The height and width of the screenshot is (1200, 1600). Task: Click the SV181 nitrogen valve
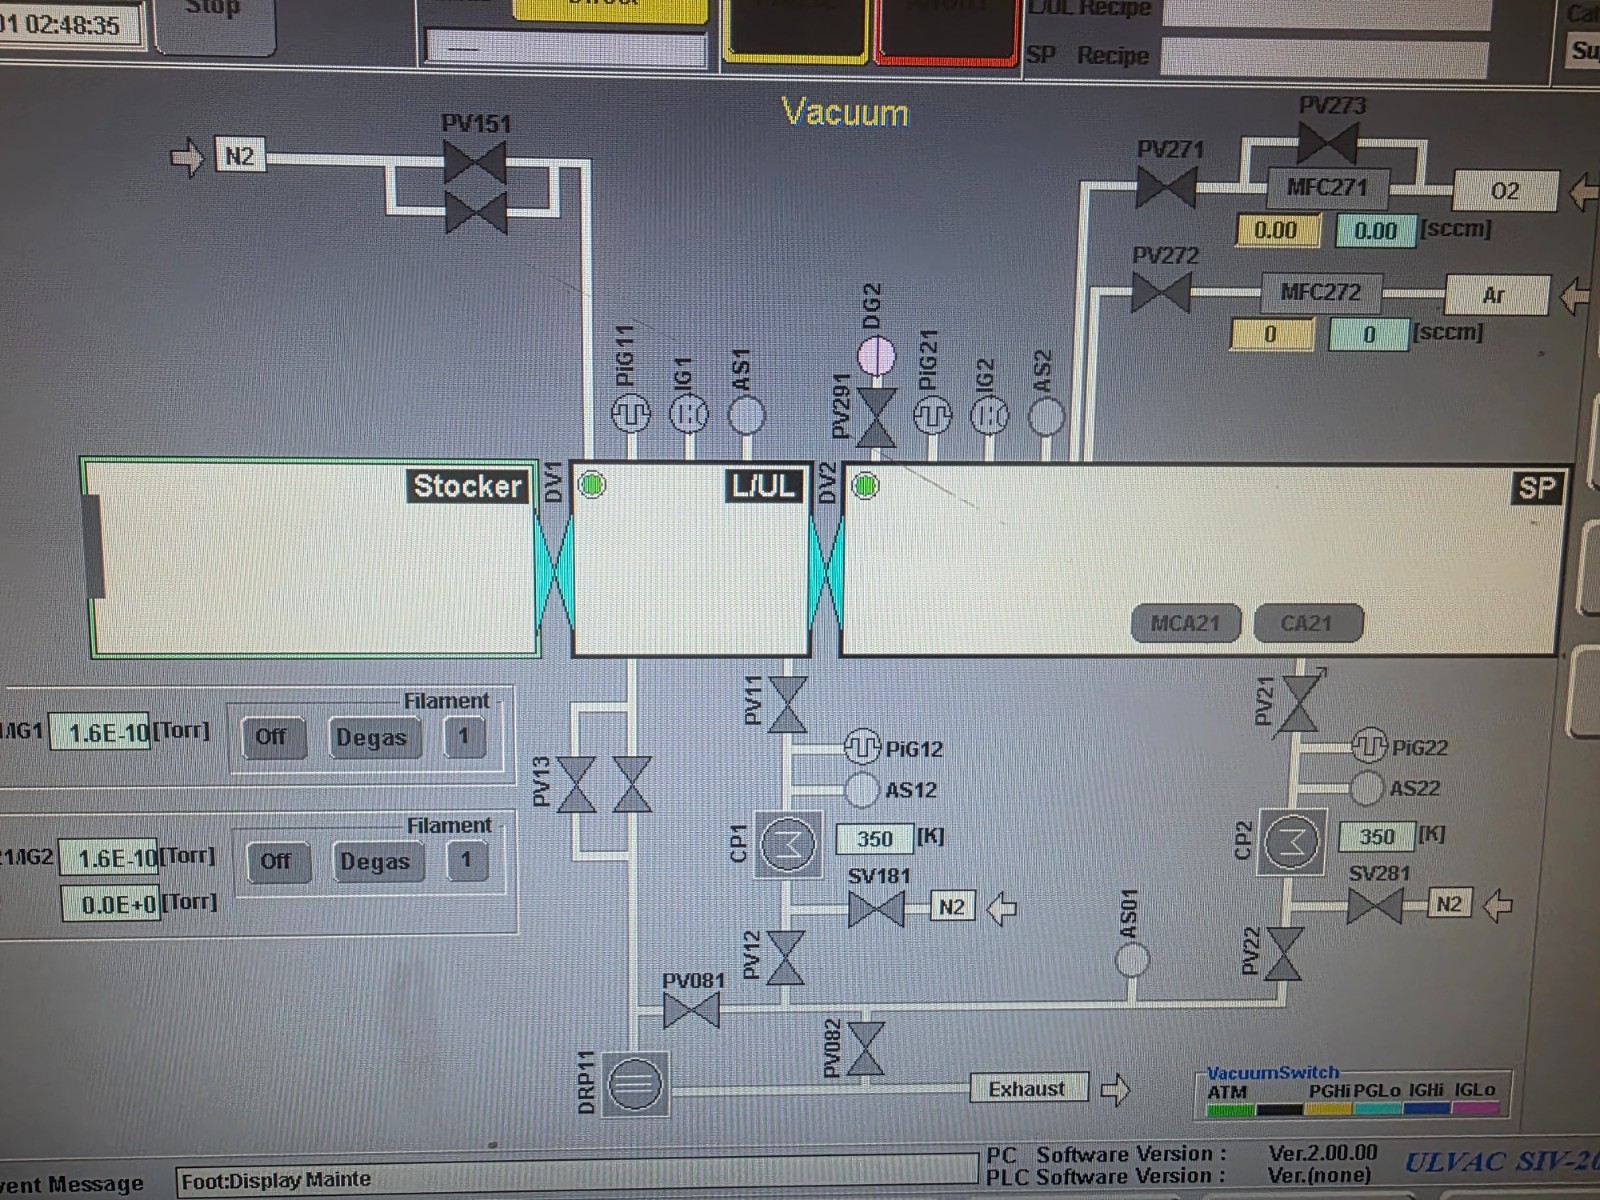click(x=876, y=909)
